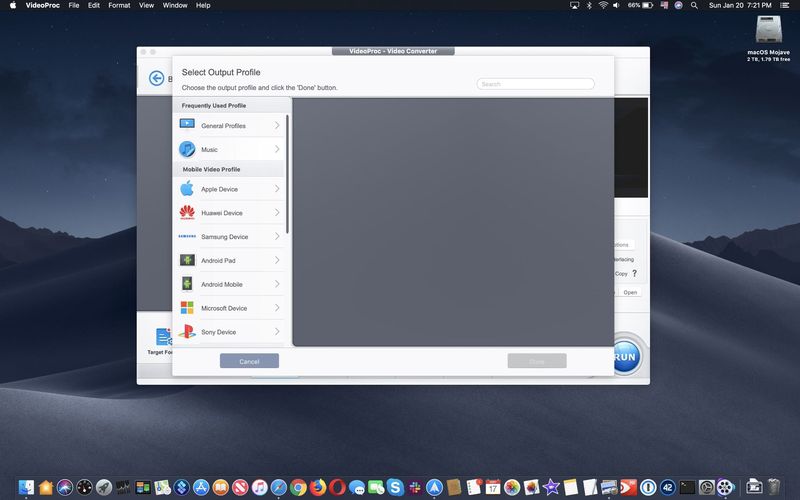The height and width of the screenshot is (500, 800).
Task: Open iTunes from the Dock
Action: [259, 487]
